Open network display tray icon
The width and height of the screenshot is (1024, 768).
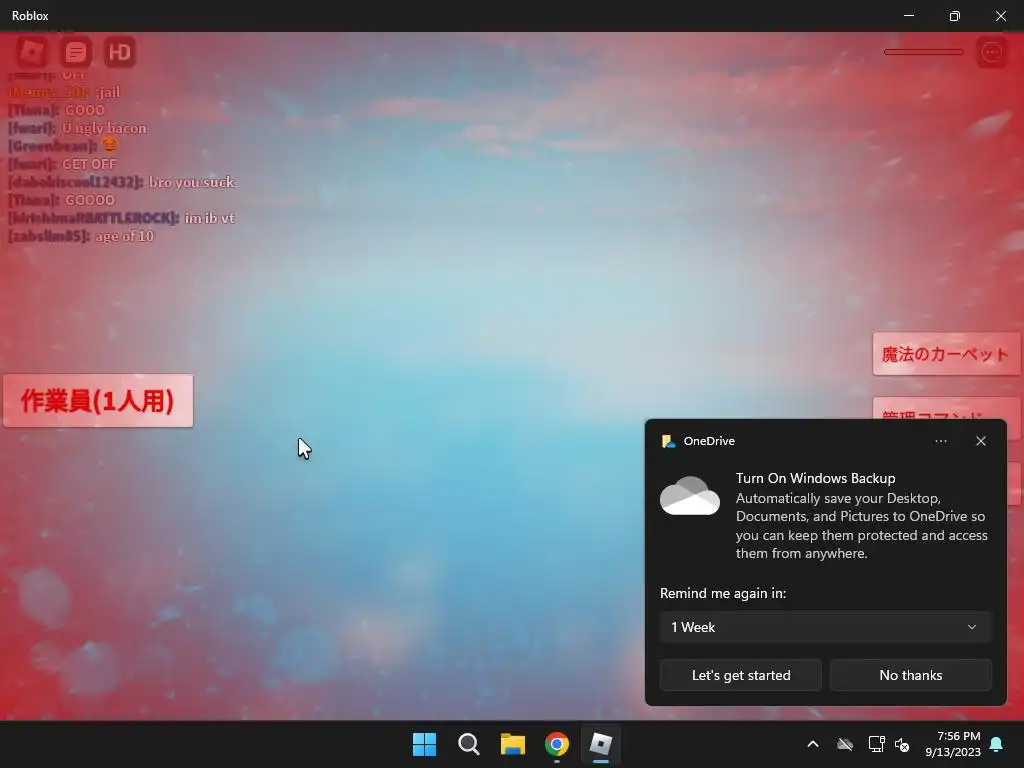876,744
